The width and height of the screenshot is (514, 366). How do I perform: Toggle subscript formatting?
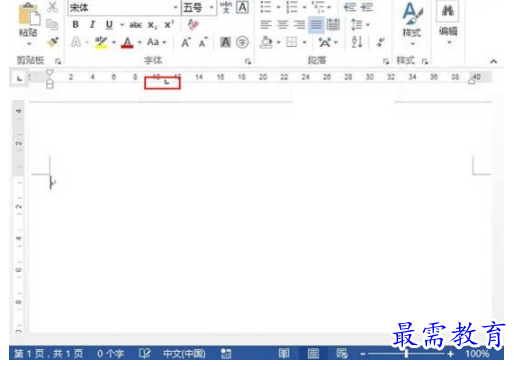click(152, 25)
